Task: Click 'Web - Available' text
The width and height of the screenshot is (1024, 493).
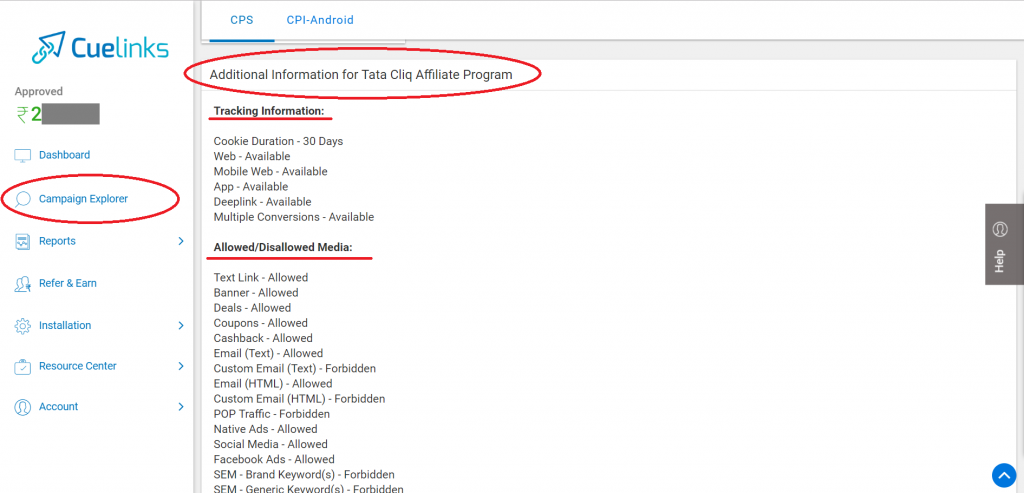Action: point(252,157)
